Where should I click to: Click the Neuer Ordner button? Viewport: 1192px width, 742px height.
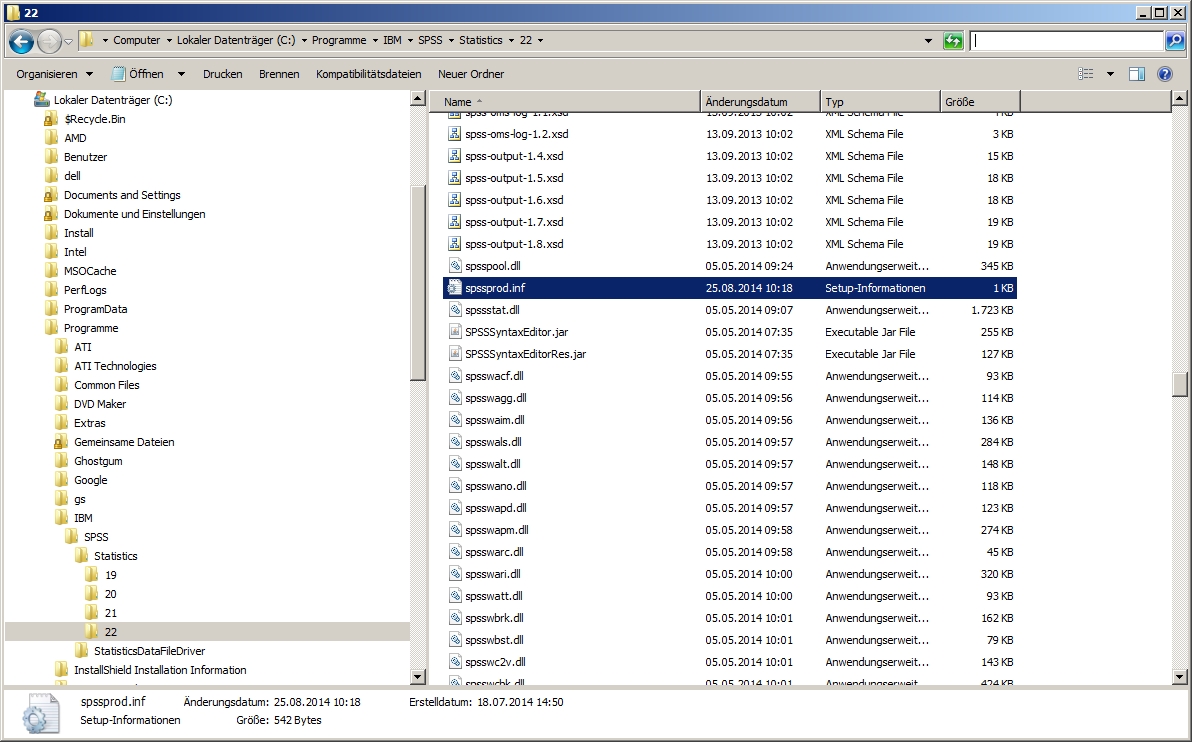(471, 74)
